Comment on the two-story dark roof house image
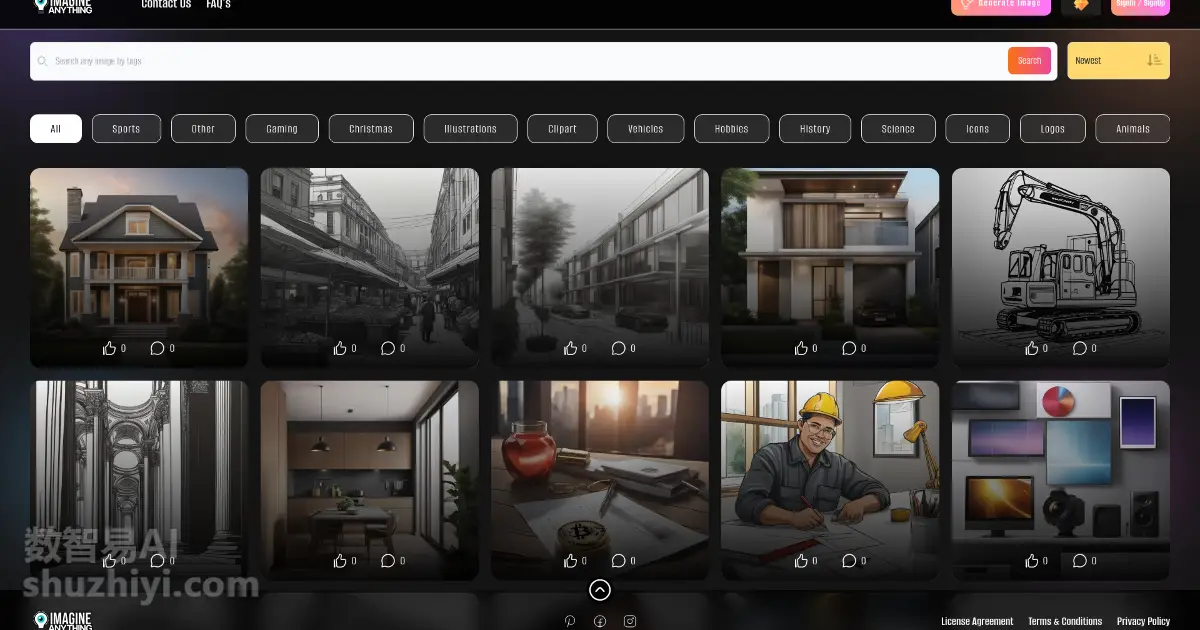1200x630 pixels. [157, 348]
